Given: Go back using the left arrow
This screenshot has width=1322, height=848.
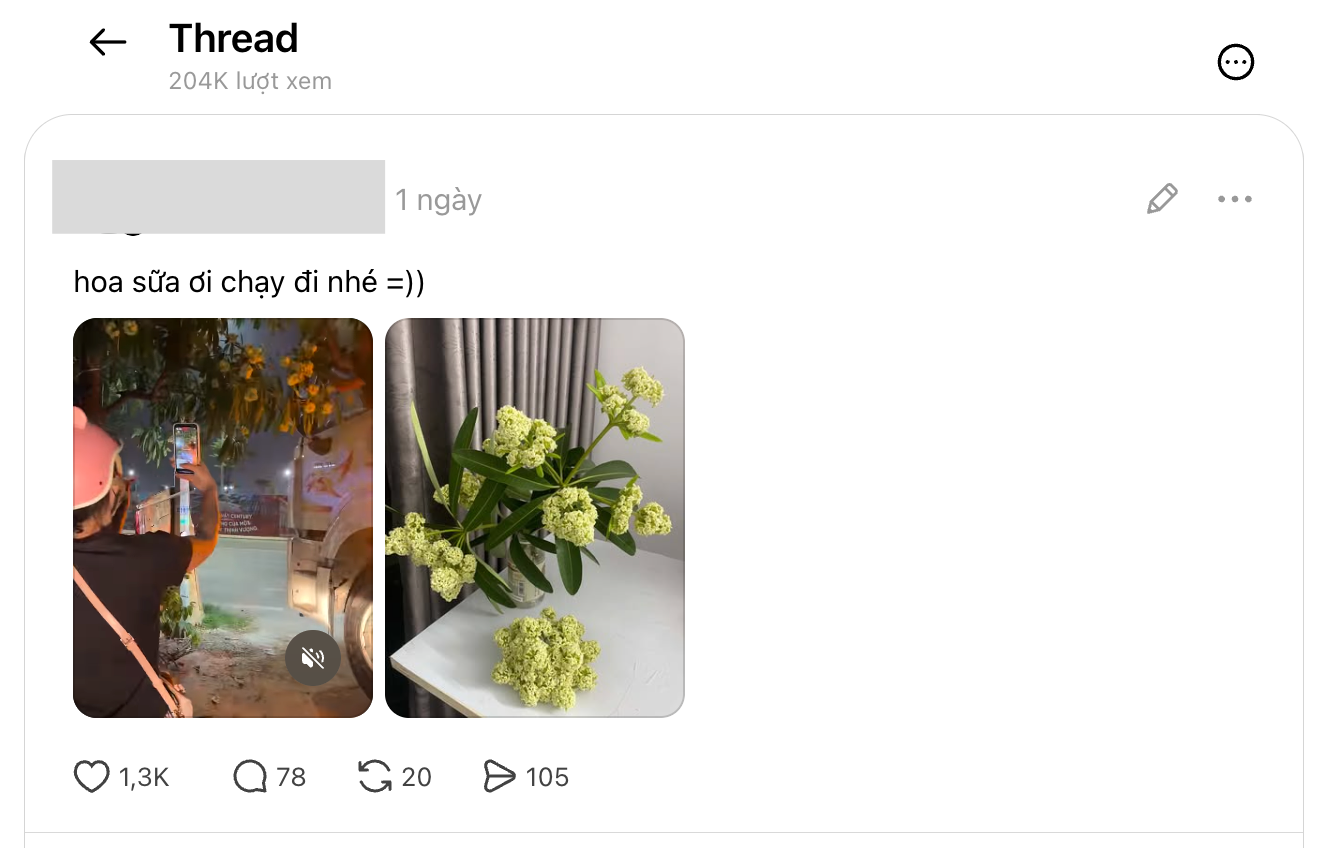Looking at the screenshot, I should click(x=108, y=42).
